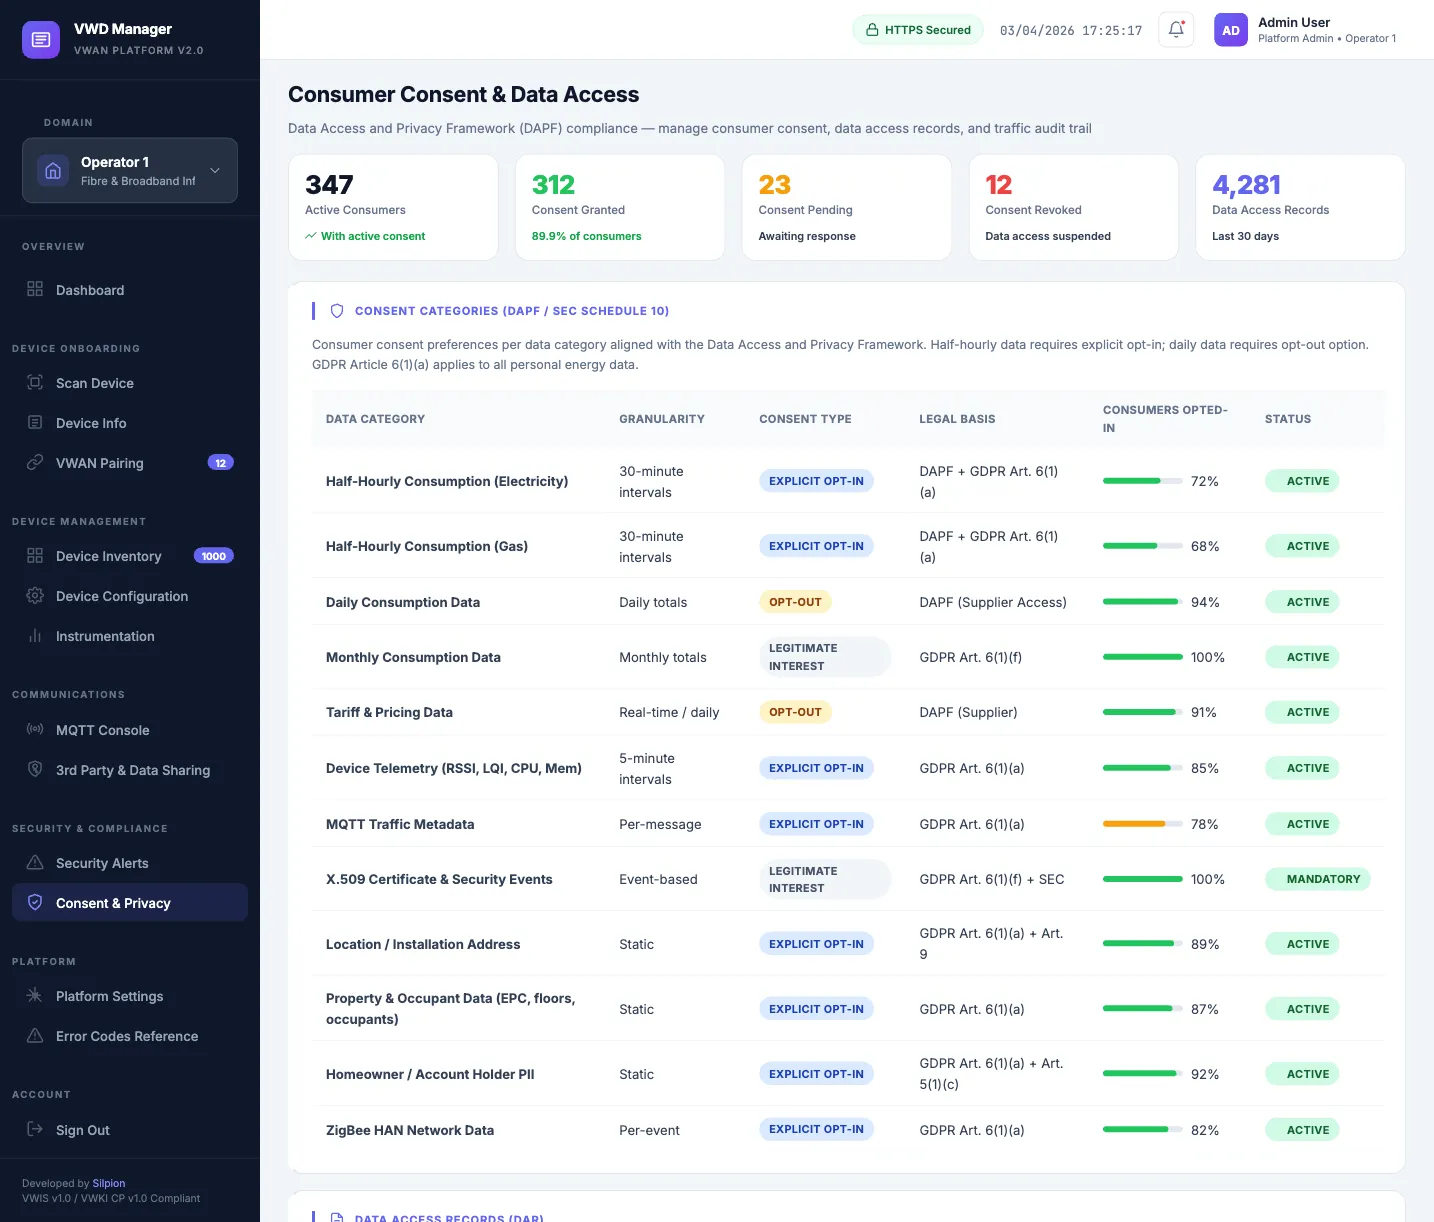Expand the Operator 1 domain selector
The image size is (1434, 1222).
[129, 170]
